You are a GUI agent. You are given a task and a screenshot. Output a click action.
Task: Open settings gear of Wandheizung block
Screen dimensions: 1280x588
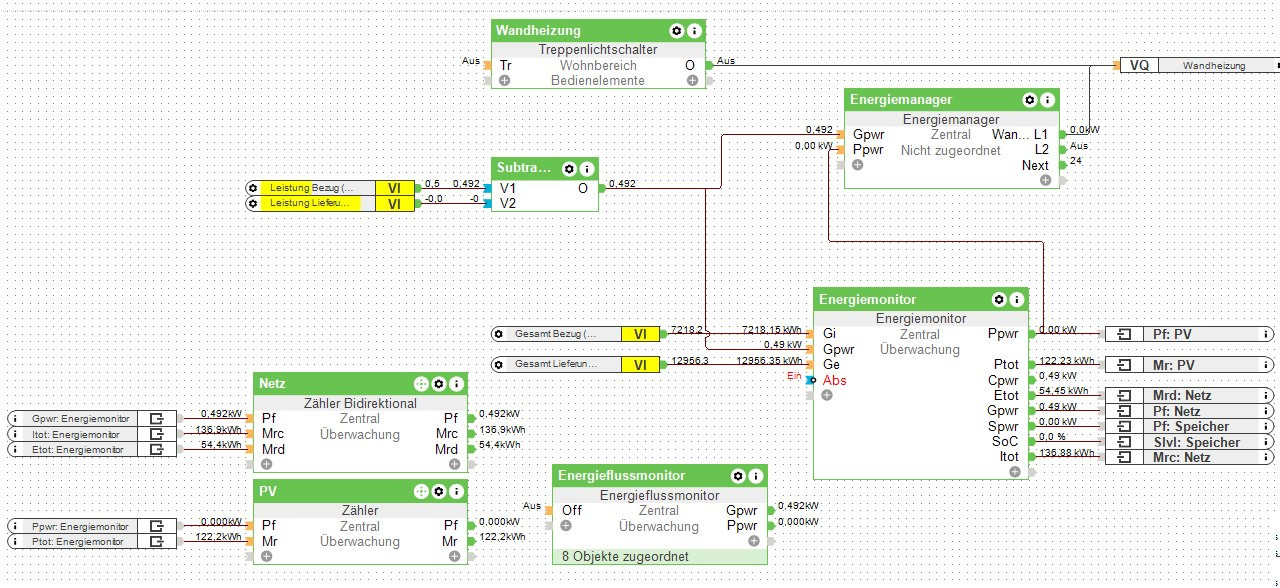point(677,31)
